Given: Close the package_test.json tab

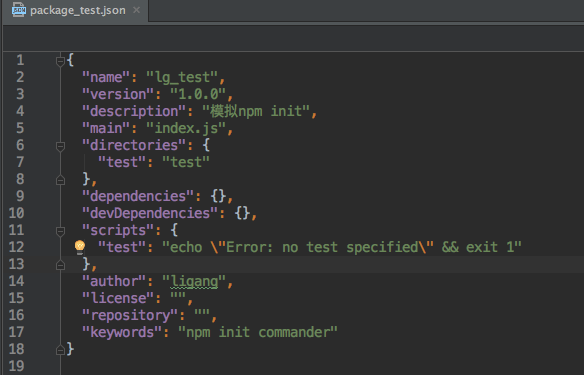Looking at the screenshot, I should 137,10.
